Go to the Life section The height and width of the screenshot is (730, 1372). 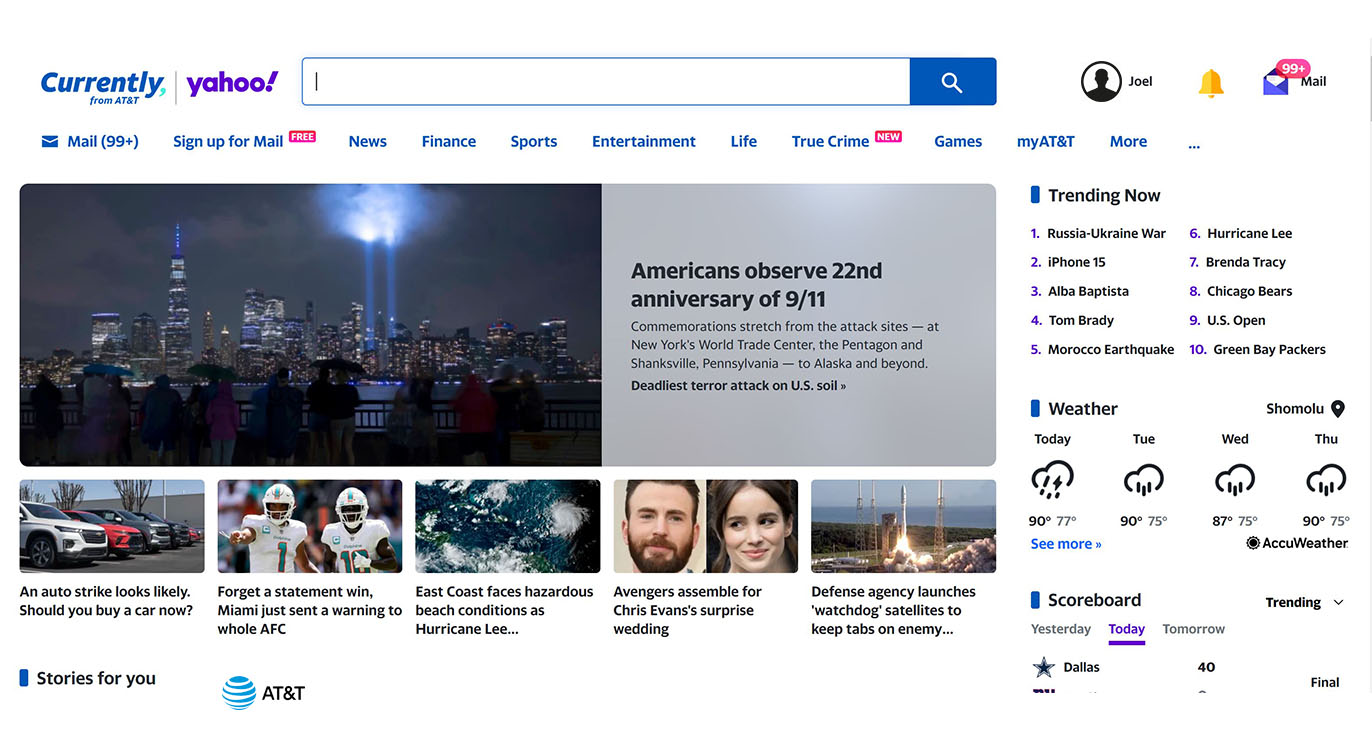pyautogui.click(x=743, y=142)
